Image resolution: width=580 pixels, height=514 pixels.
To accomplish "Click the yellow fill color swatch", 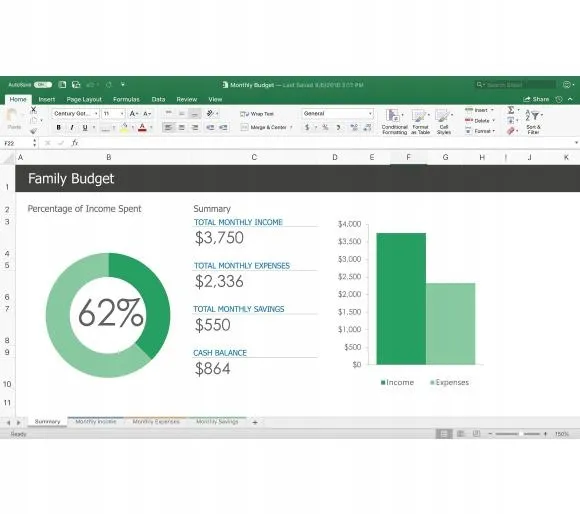I will click(x=124, y=128).
